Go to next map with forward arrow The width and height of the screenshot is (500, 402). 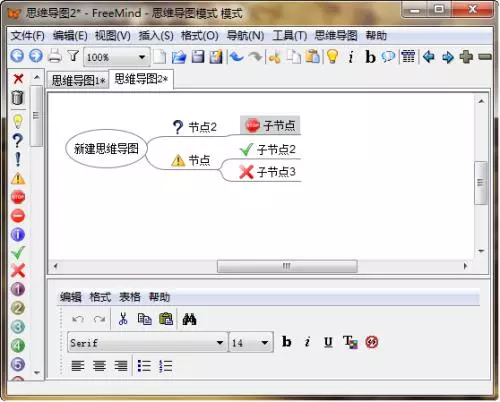(x=36, y=56)
